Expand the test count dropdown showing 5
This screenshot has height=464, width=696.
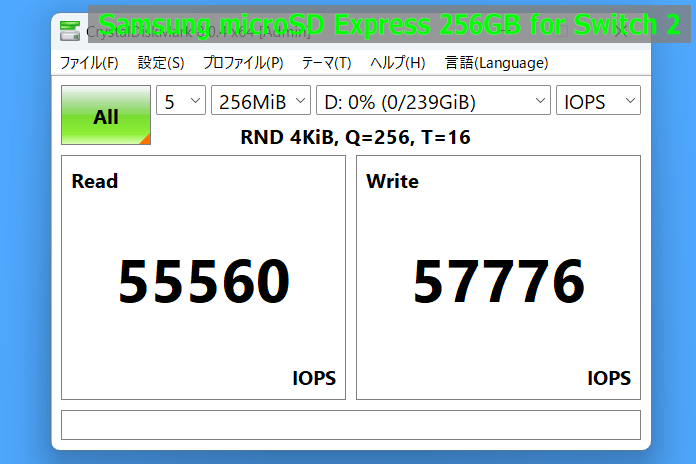tap(181, 102)
